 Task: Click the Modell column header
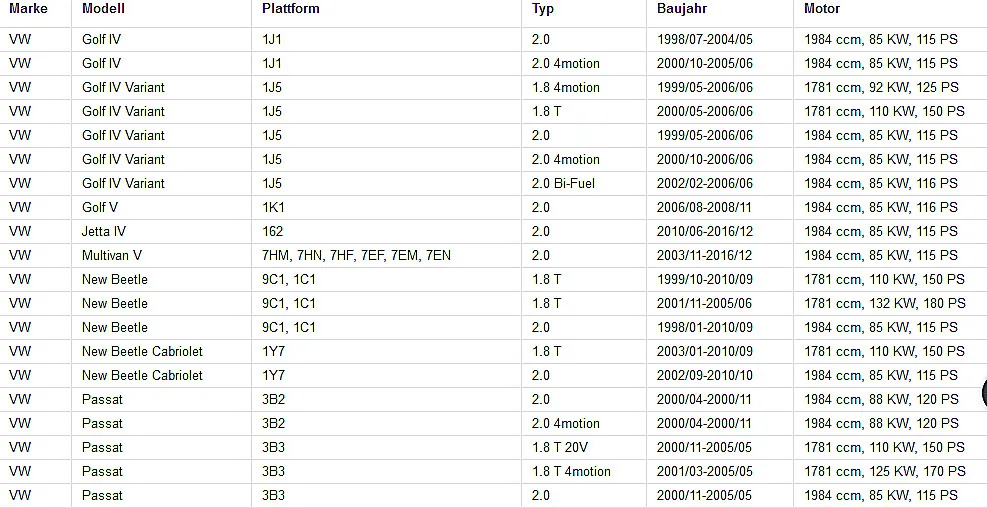coord(103,9)
